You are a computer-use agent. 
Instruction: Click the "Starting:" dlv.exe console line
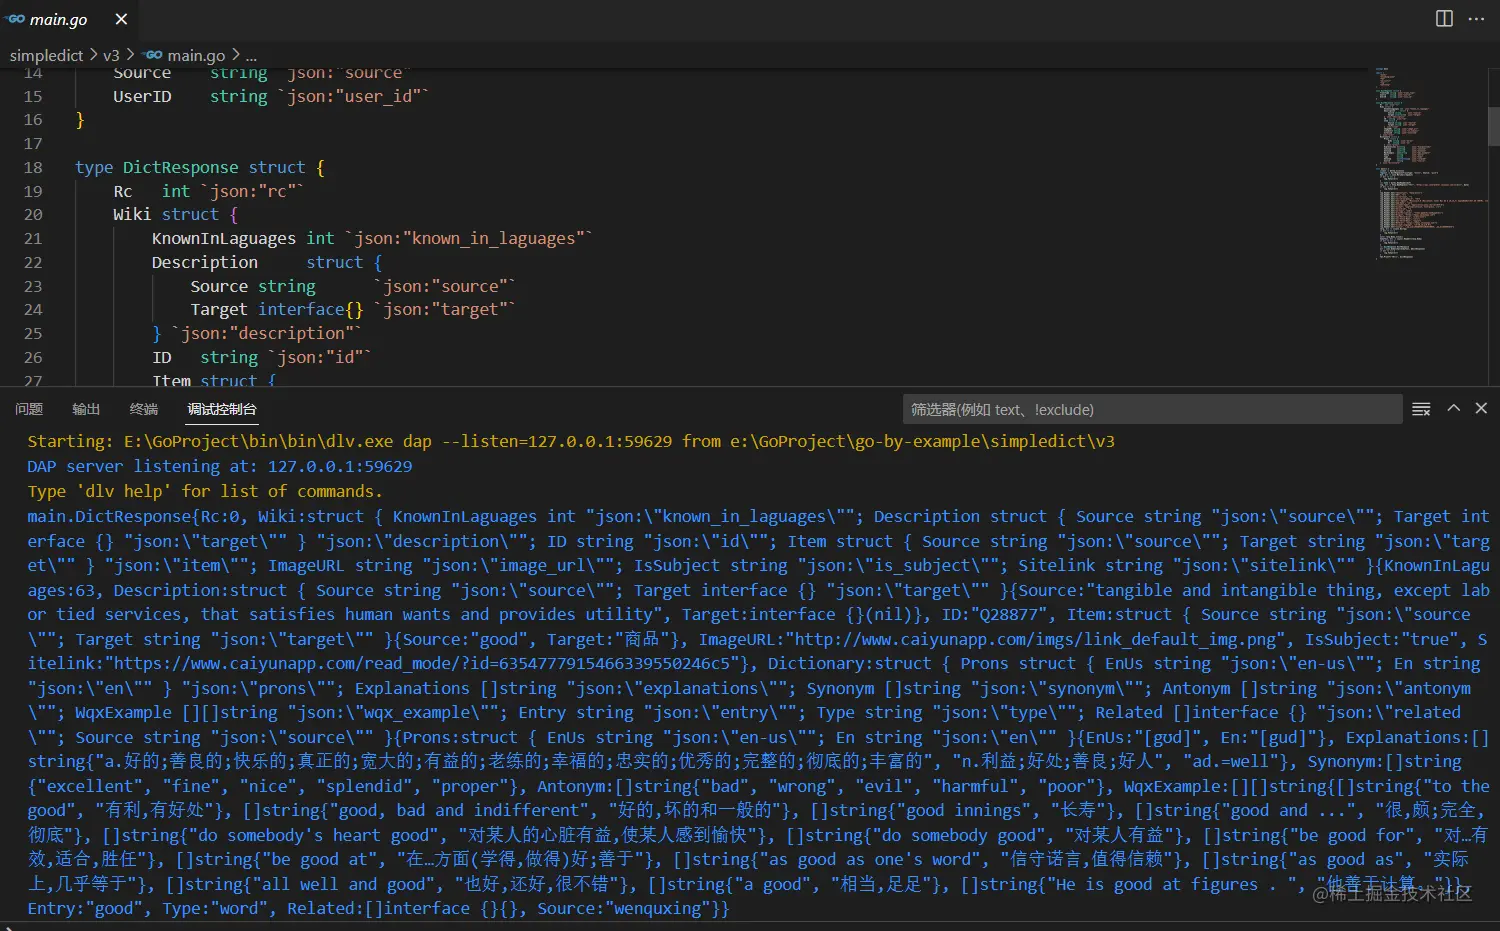tap(571, 441)
